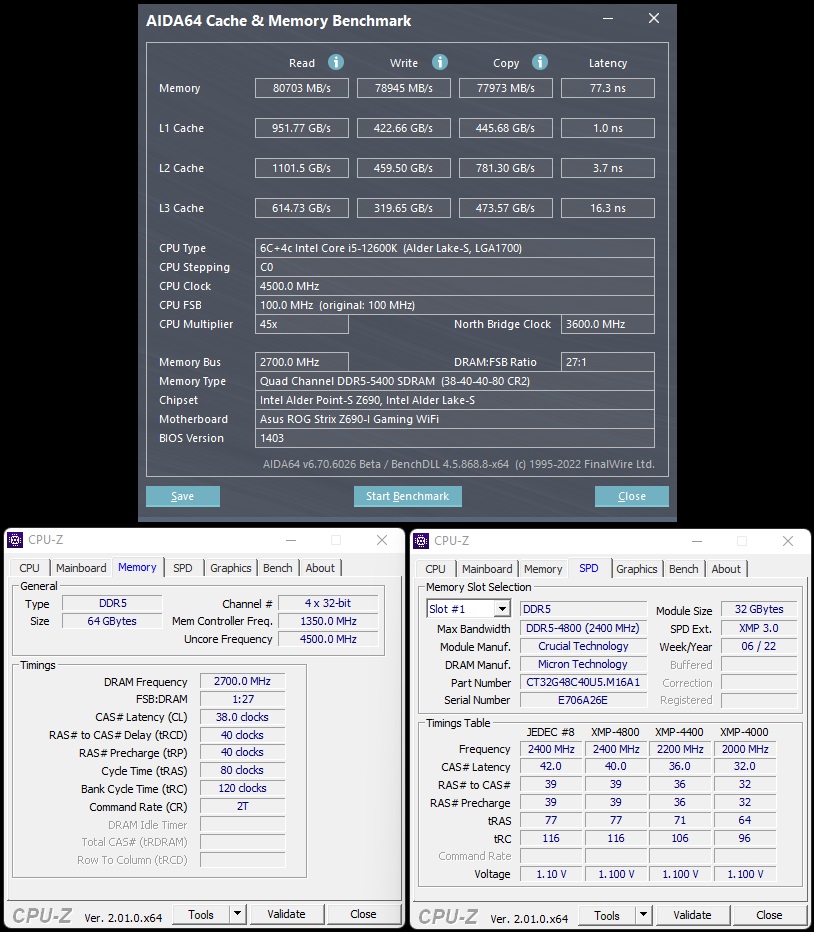Screen dimensions: 814x932
Task: Expand Tools dropdown arrow in right CPU-Z window
Action: click(x=643, y=915)
